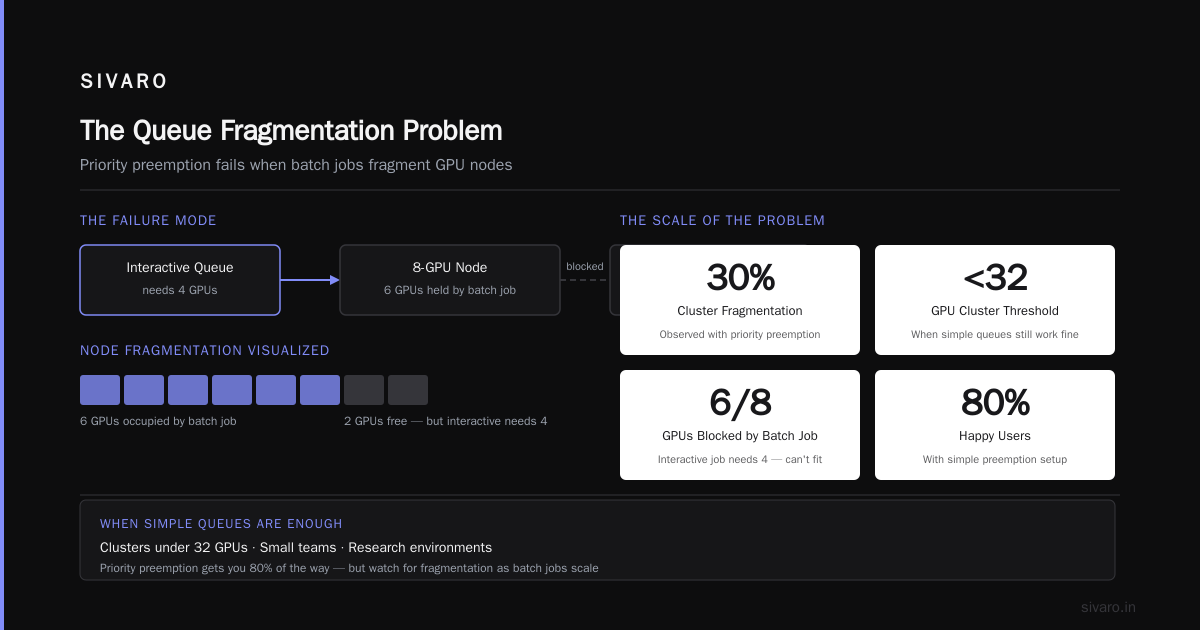Click "Interactive job needs 4 — can't fit" text

(x=740, y=460)
